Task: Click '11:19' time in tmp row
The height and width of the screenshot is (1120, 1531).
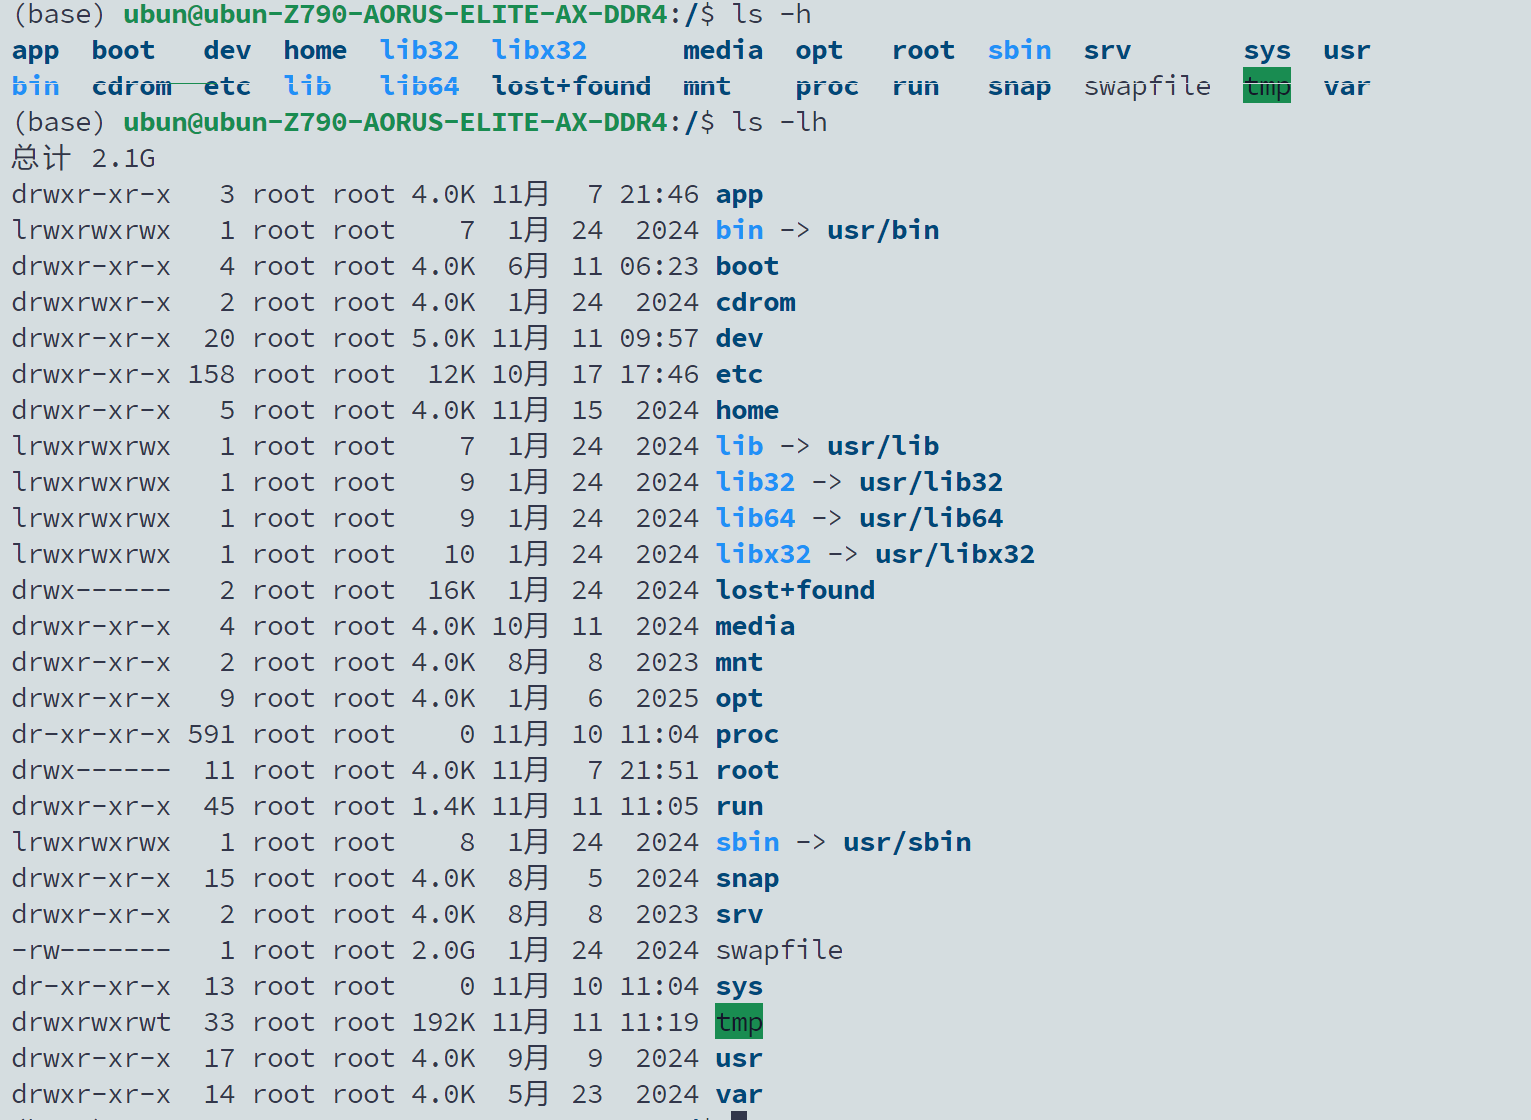Action: click(660, 1022)
